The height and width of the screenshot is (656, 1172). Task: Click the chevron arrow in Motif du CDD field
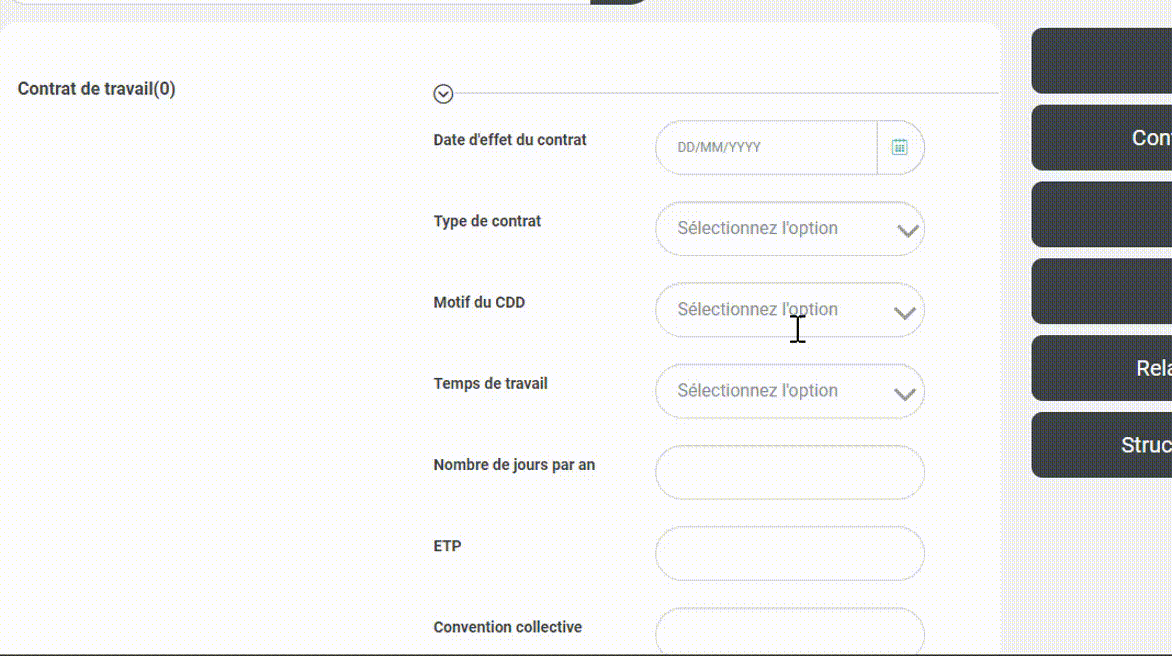[x=905, y=312]
